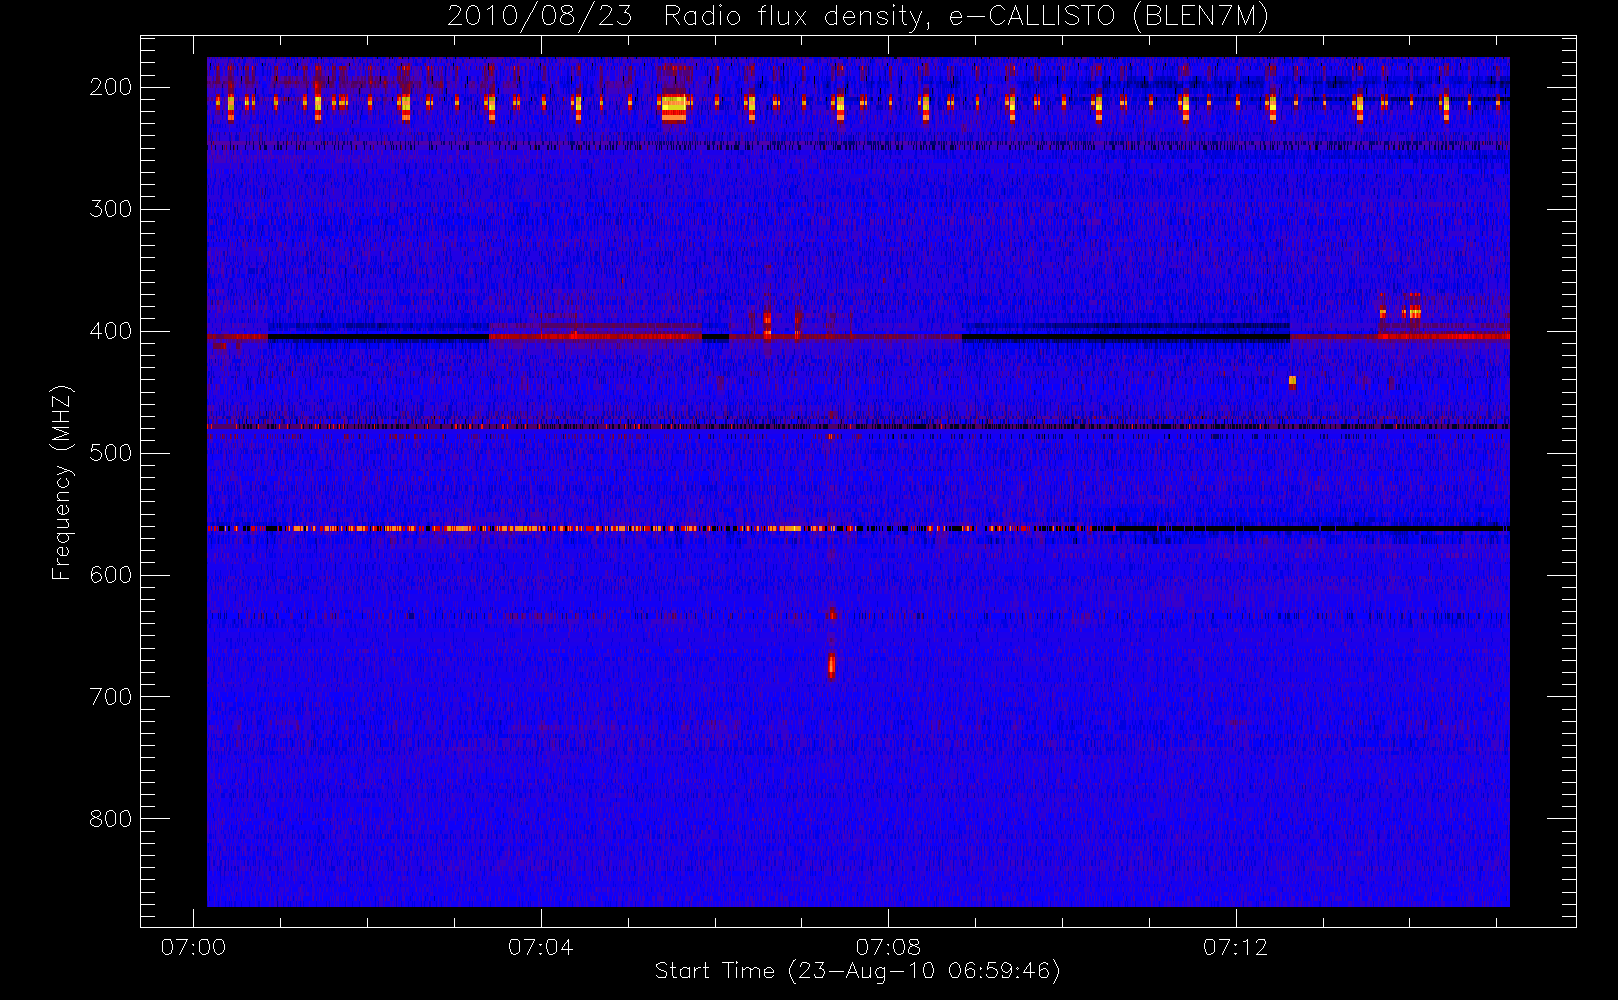This screenshot has width=1618, height=1000.
Task: Click the "Frequency (MHZ)" axis label
Action: (x=62, y=482)
